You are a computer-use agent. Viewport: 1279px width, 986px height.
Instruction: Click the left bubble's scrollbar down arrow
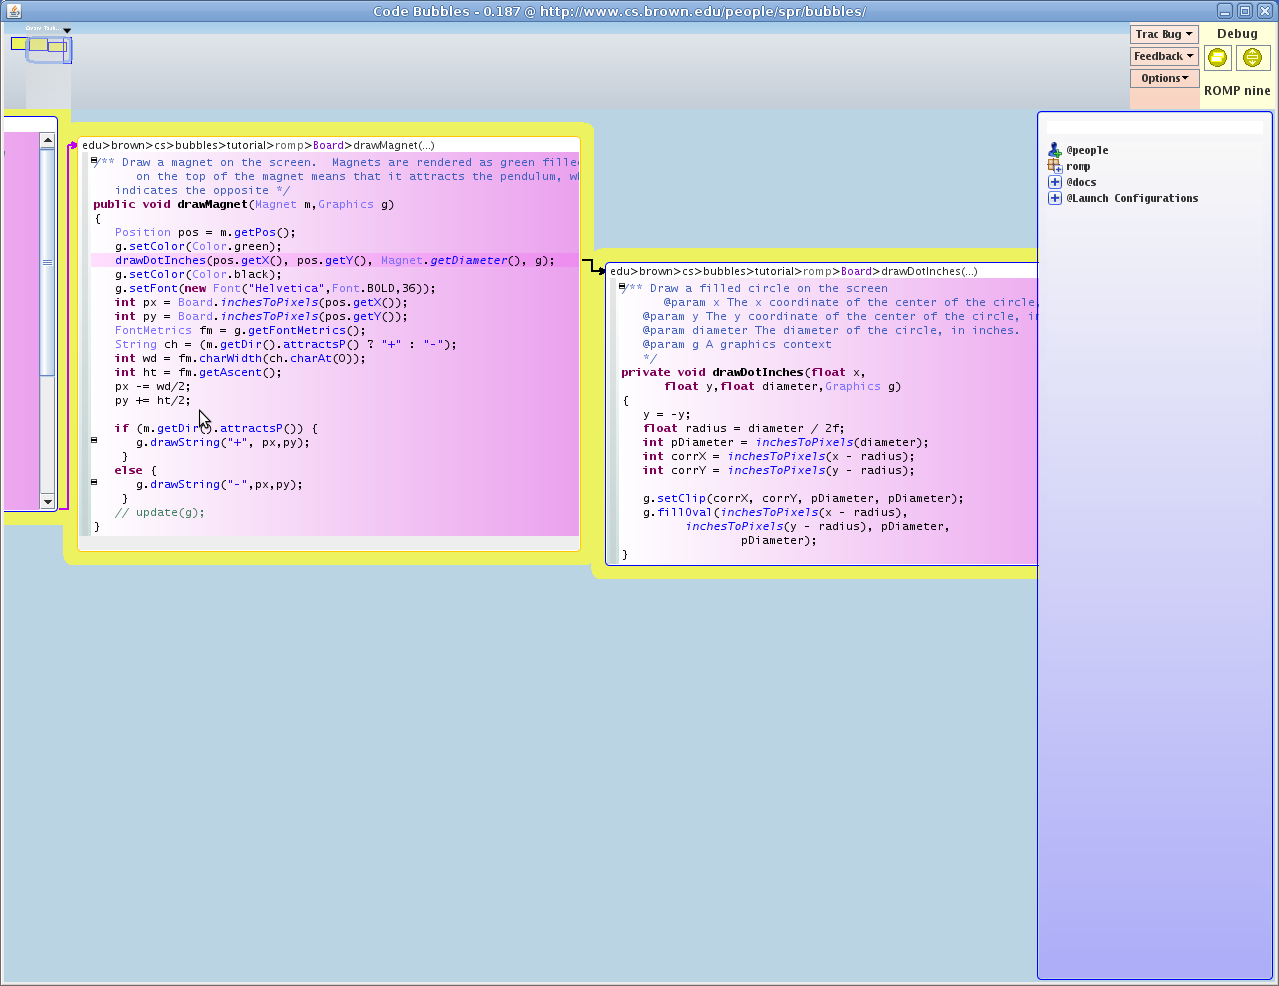coord(47,501)
